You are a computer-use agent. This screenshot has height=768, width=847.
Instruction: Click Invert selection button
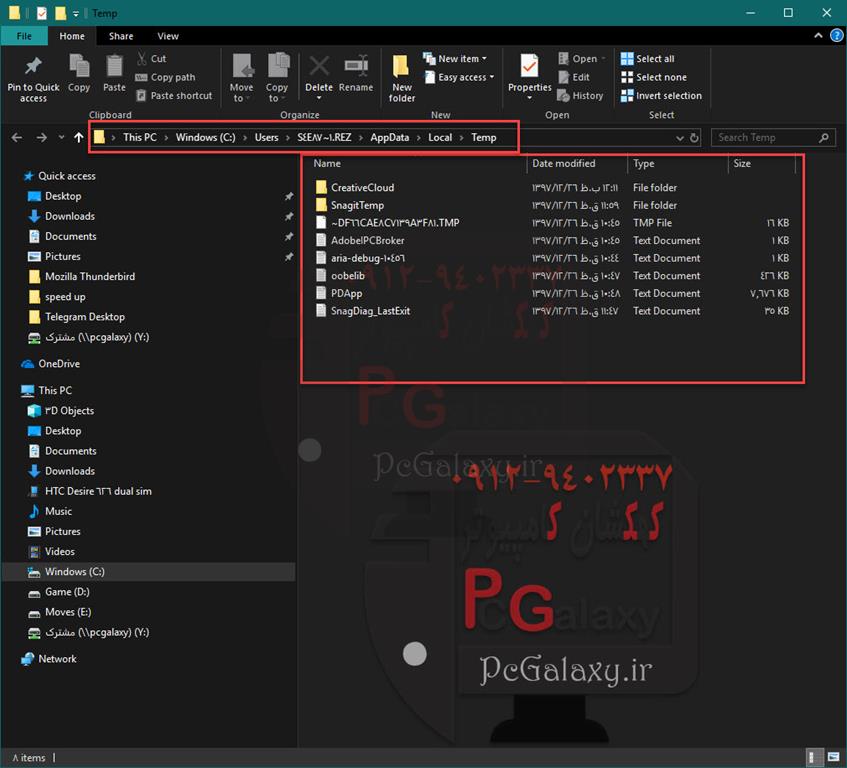point(661,96)
